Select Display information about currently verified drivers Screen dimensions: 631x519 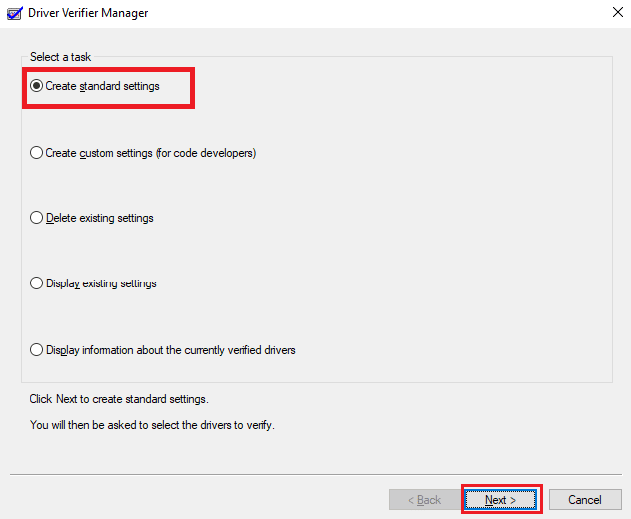pyautogui.click(x=163, y=350)
